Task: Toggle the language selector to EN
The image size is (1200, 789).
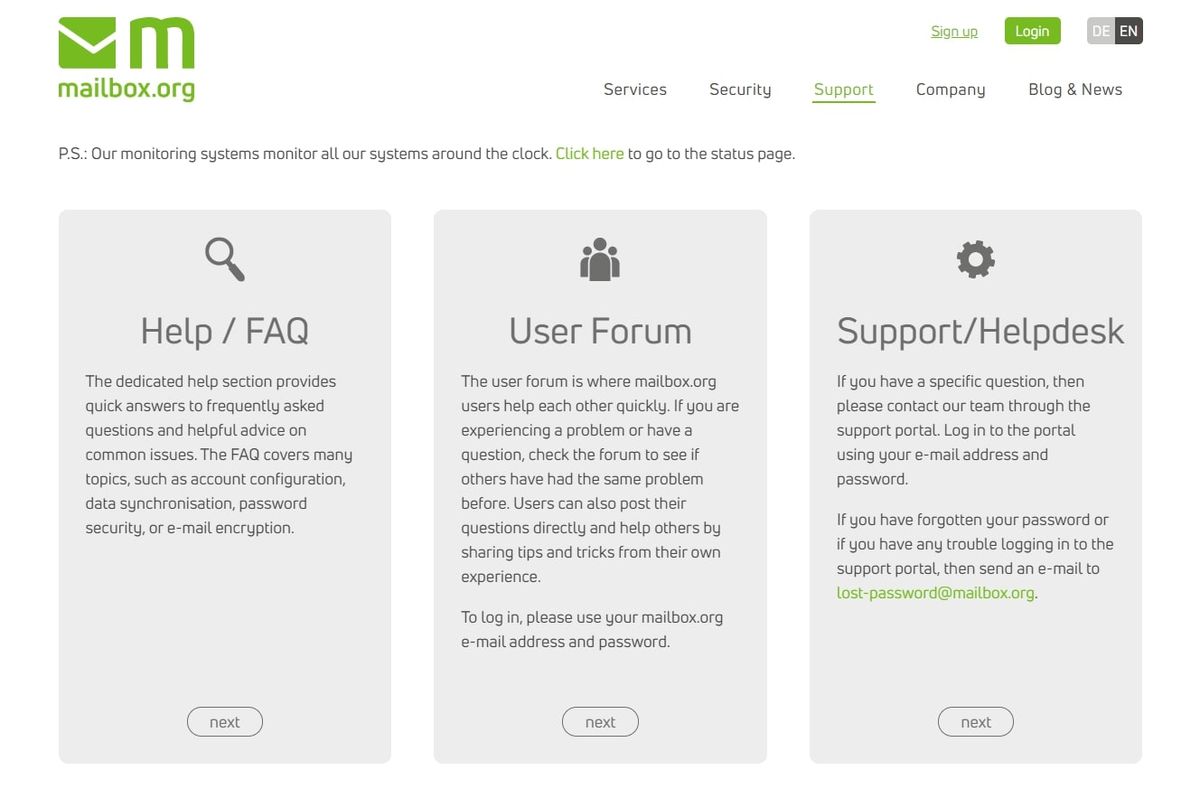Action: coord(1127,31)
